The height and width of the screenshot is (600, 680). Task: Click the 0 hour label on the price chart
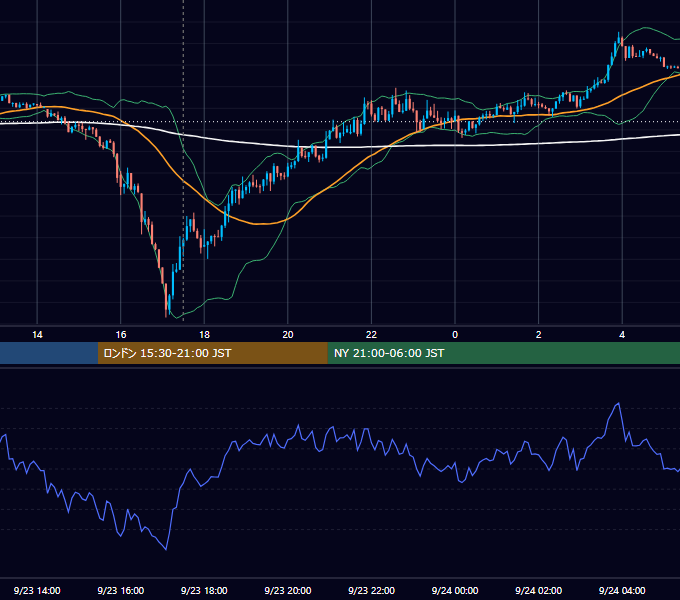tap(455, 335)
